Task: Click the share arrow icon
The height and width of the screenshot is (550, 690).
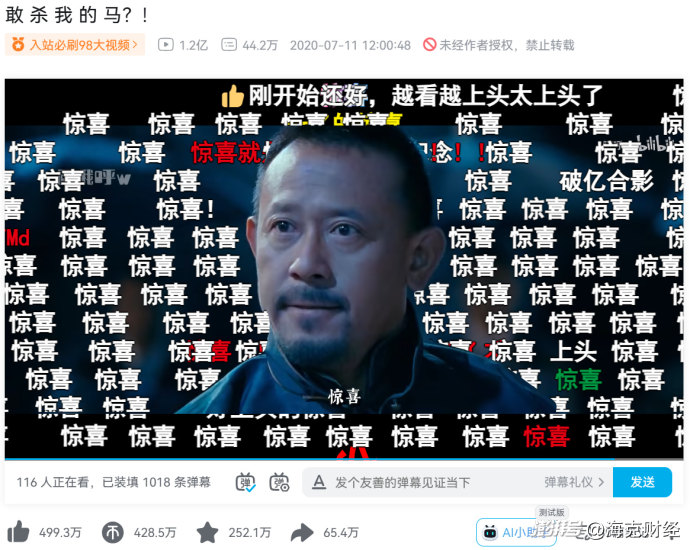Action: click(302, 533)
